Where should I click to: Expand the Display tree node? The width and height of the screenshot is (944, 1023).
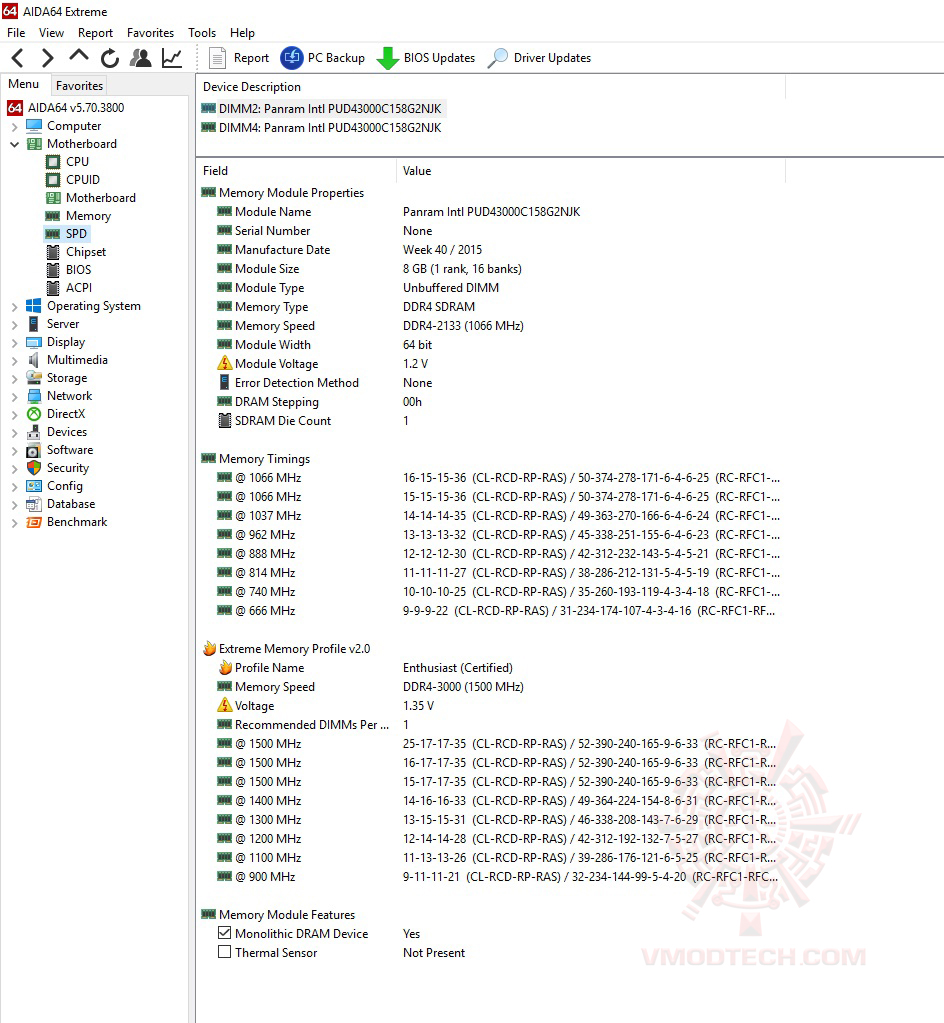(x=14, y=343)
